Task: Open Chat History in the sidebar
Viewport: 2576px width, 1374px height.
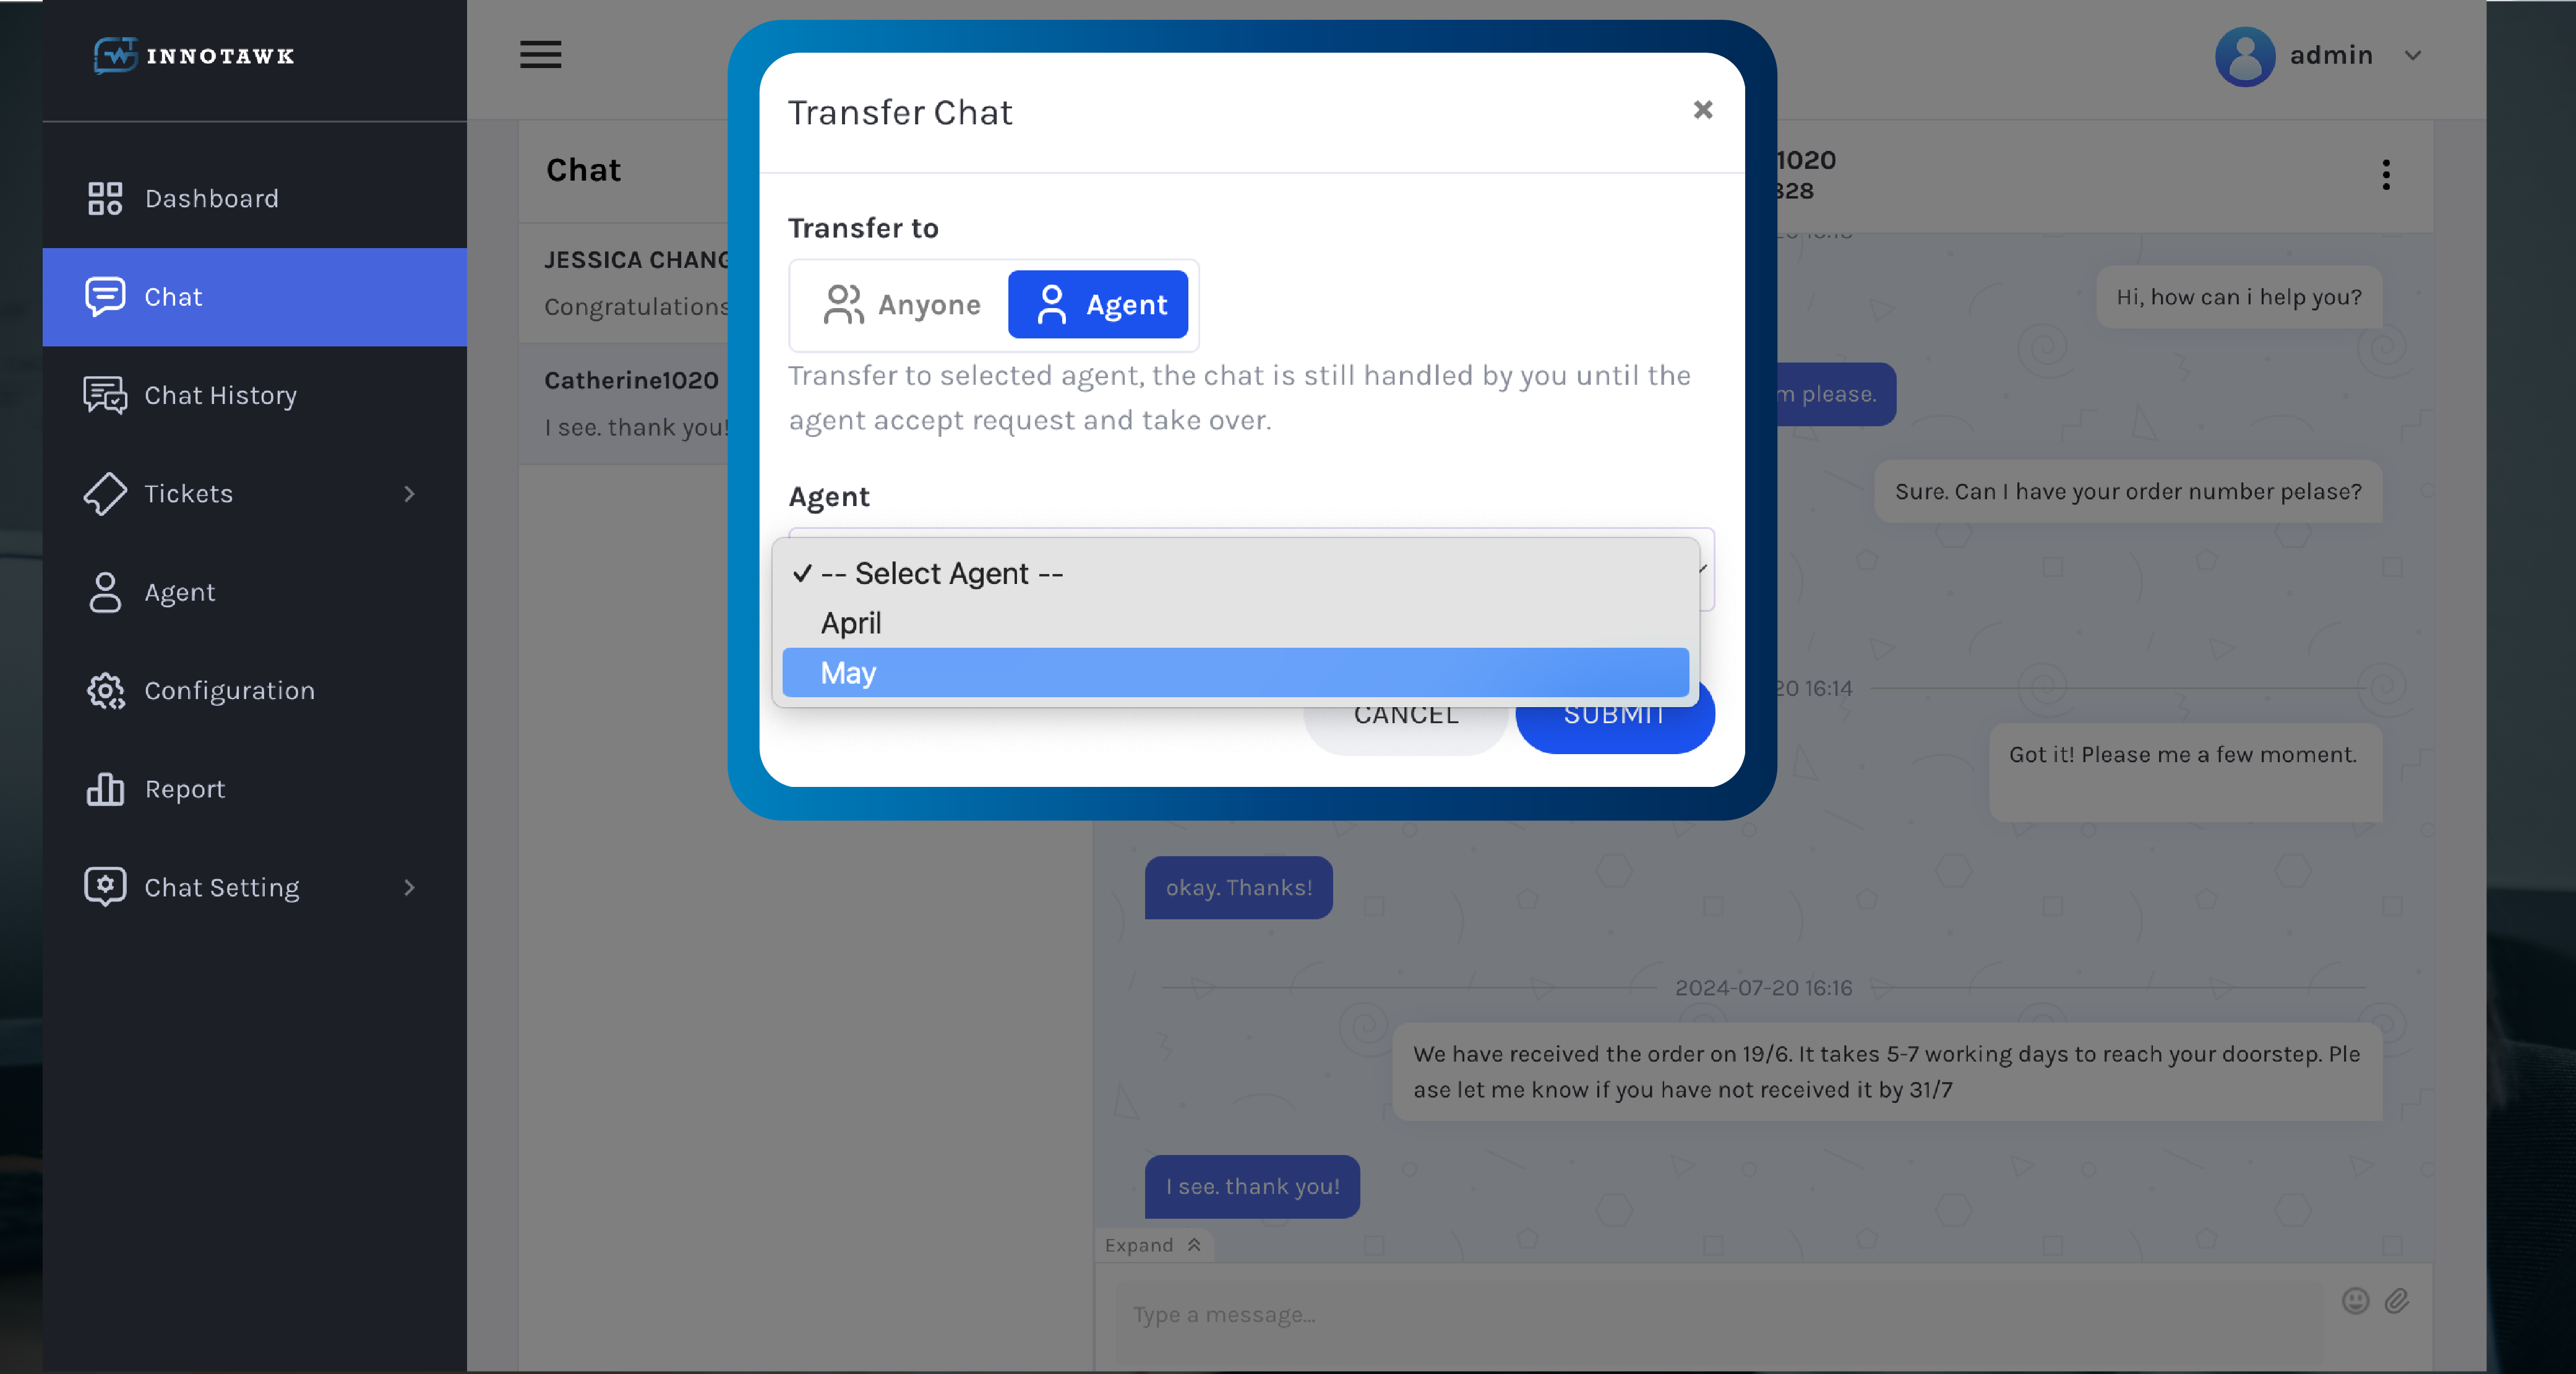Action: (255, 395)
